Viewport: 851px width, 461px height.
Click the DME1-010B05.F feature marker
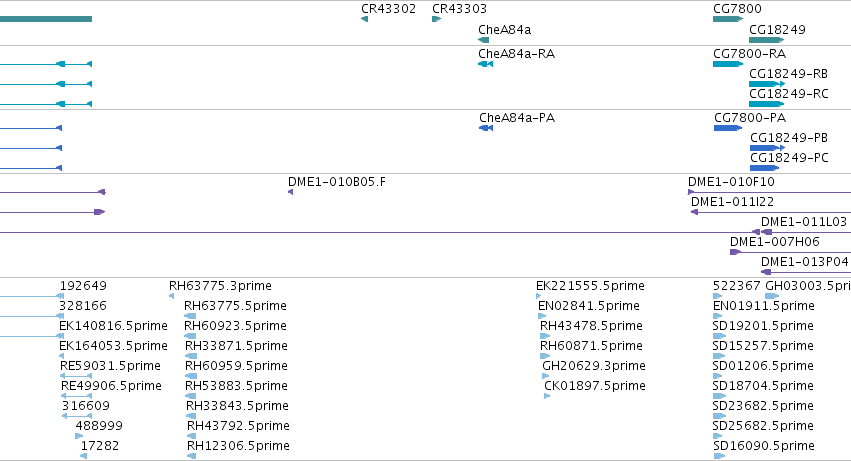290,192
